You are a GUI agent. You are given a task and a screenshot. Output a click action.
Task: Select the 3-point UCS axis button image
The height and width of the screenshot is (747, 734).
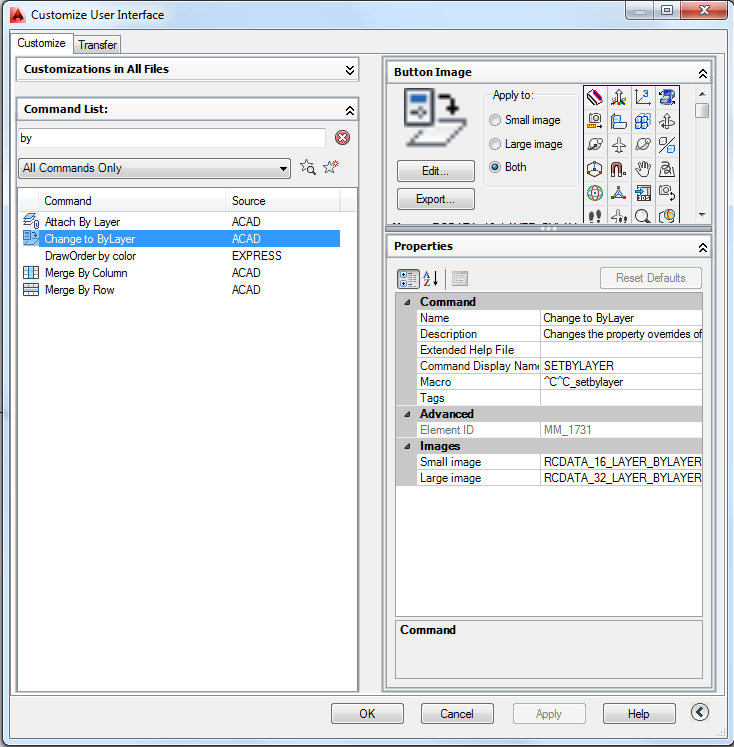643,98
